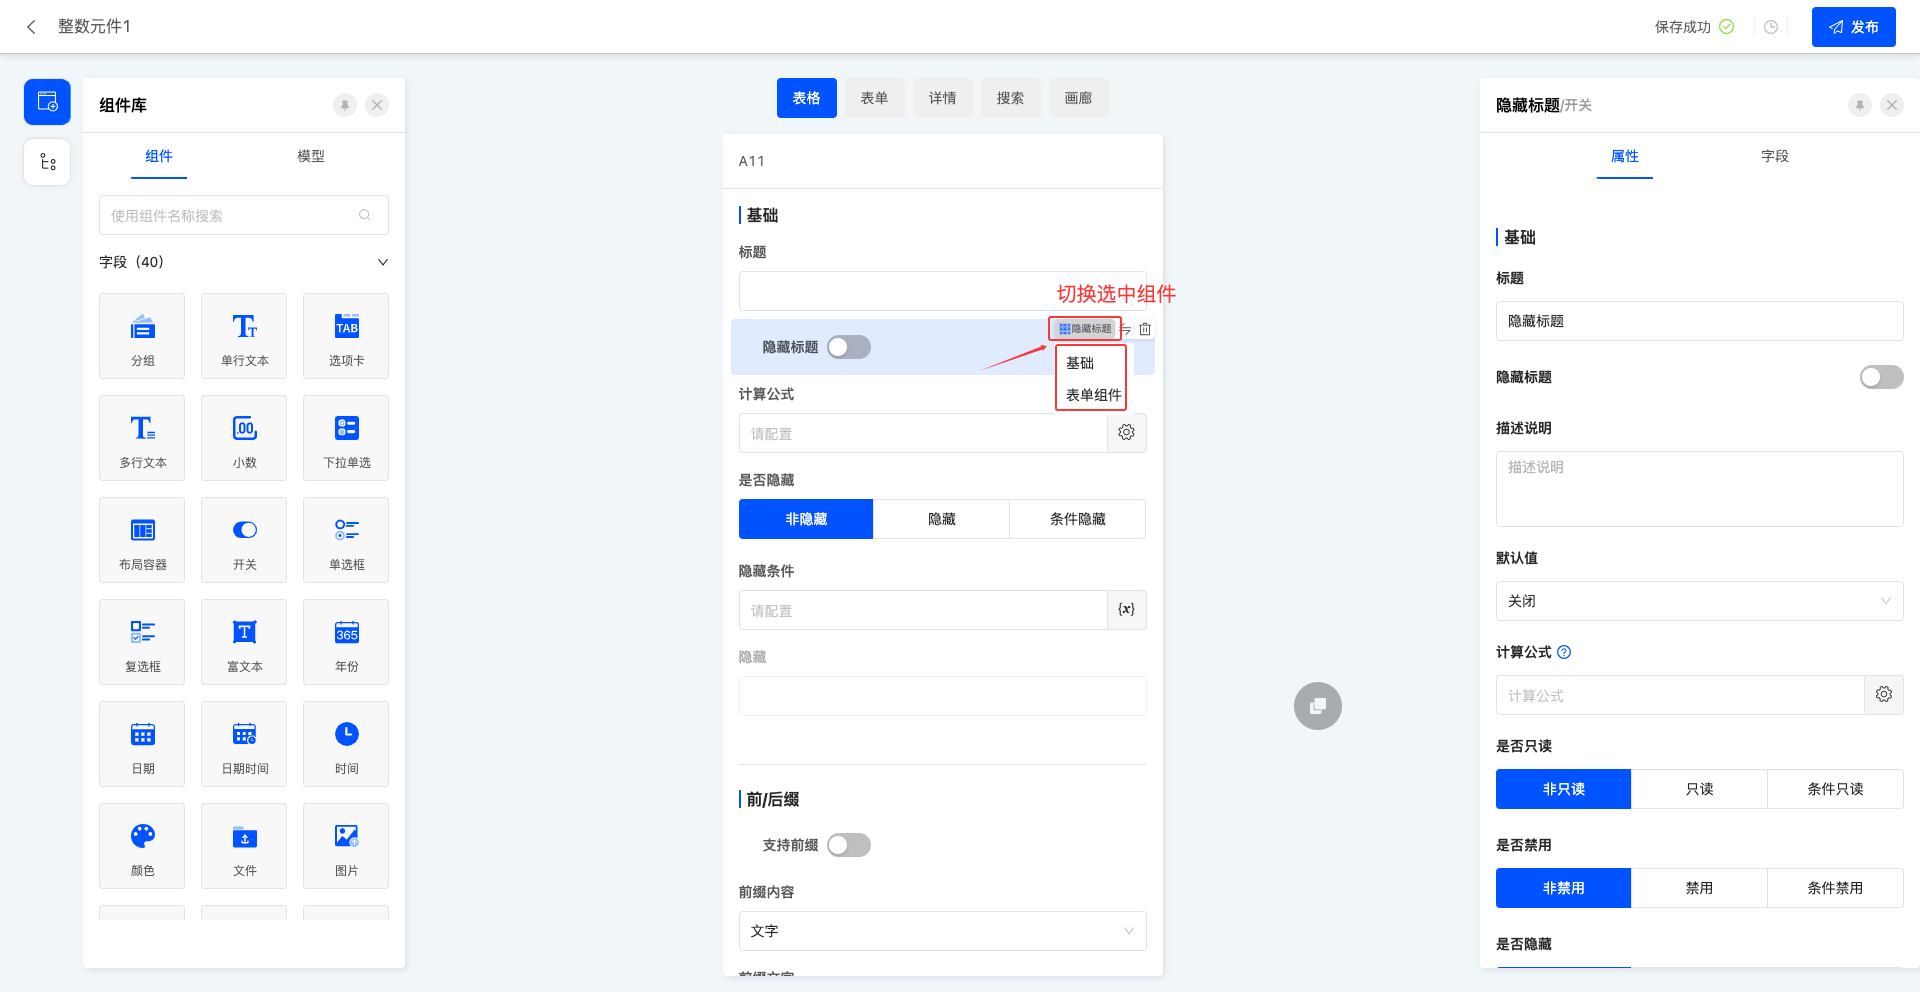Image resolution: width=1920 pixels, height=992 pixels.
Task: Click the delete trash icon on 隐藏标题 row
Action: [x=1145, y=329]
